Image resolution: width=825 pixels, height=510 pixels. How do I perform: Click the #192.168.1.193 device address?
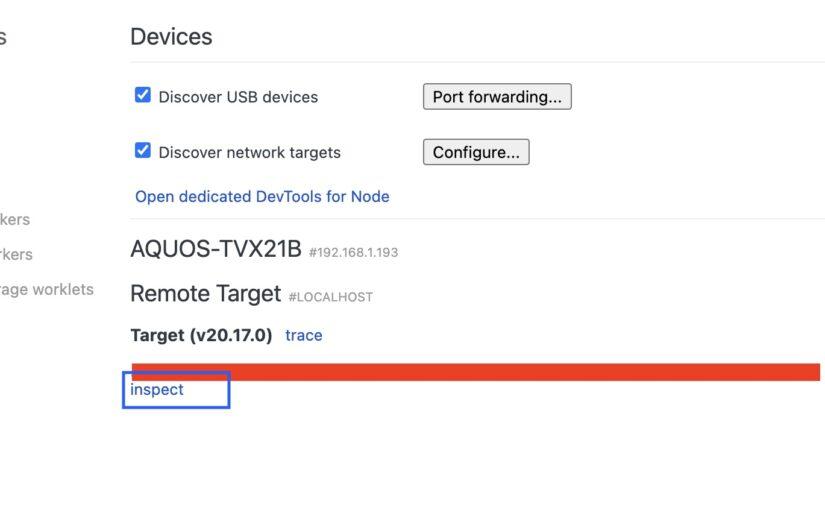tap(353, 252)
